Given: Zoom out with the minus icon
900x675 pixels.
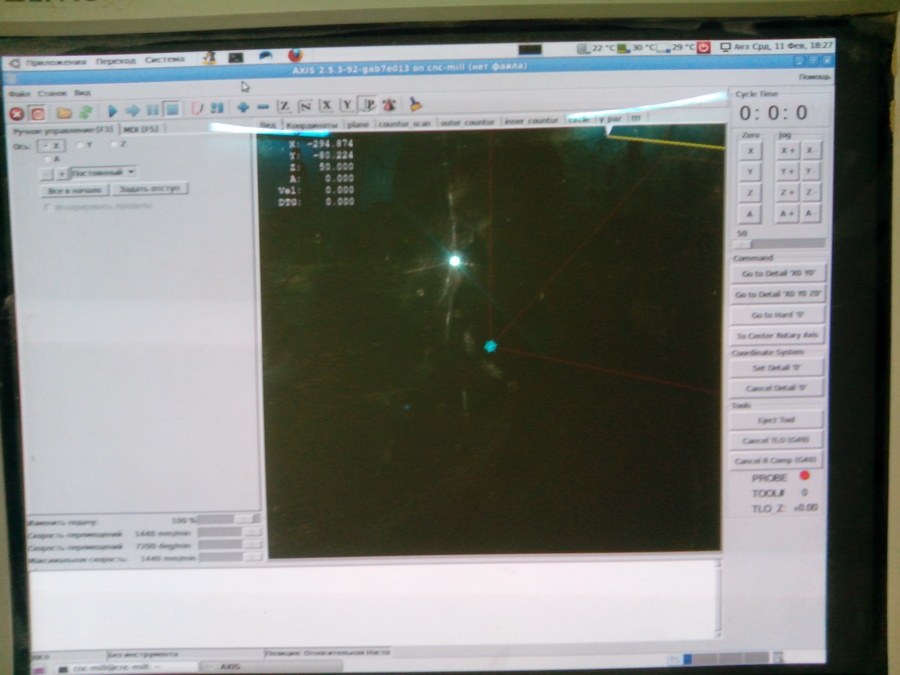Looking at the screenshot, I should pos(263,107).
